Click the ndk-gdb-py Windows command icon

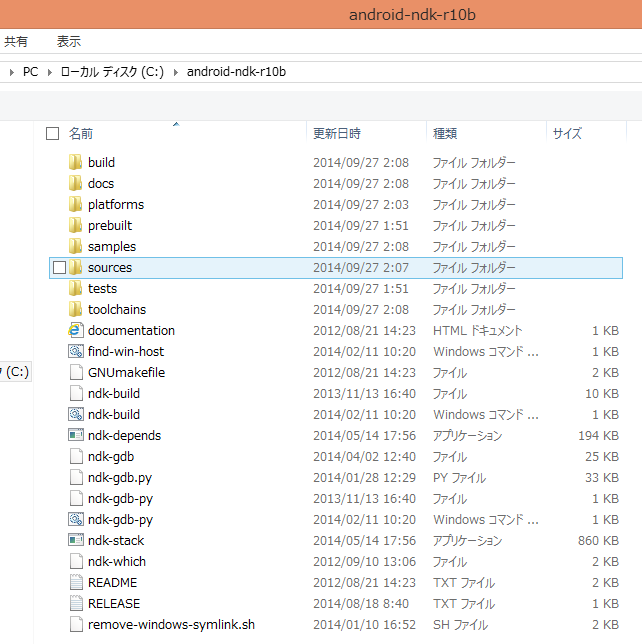[76, 519]
